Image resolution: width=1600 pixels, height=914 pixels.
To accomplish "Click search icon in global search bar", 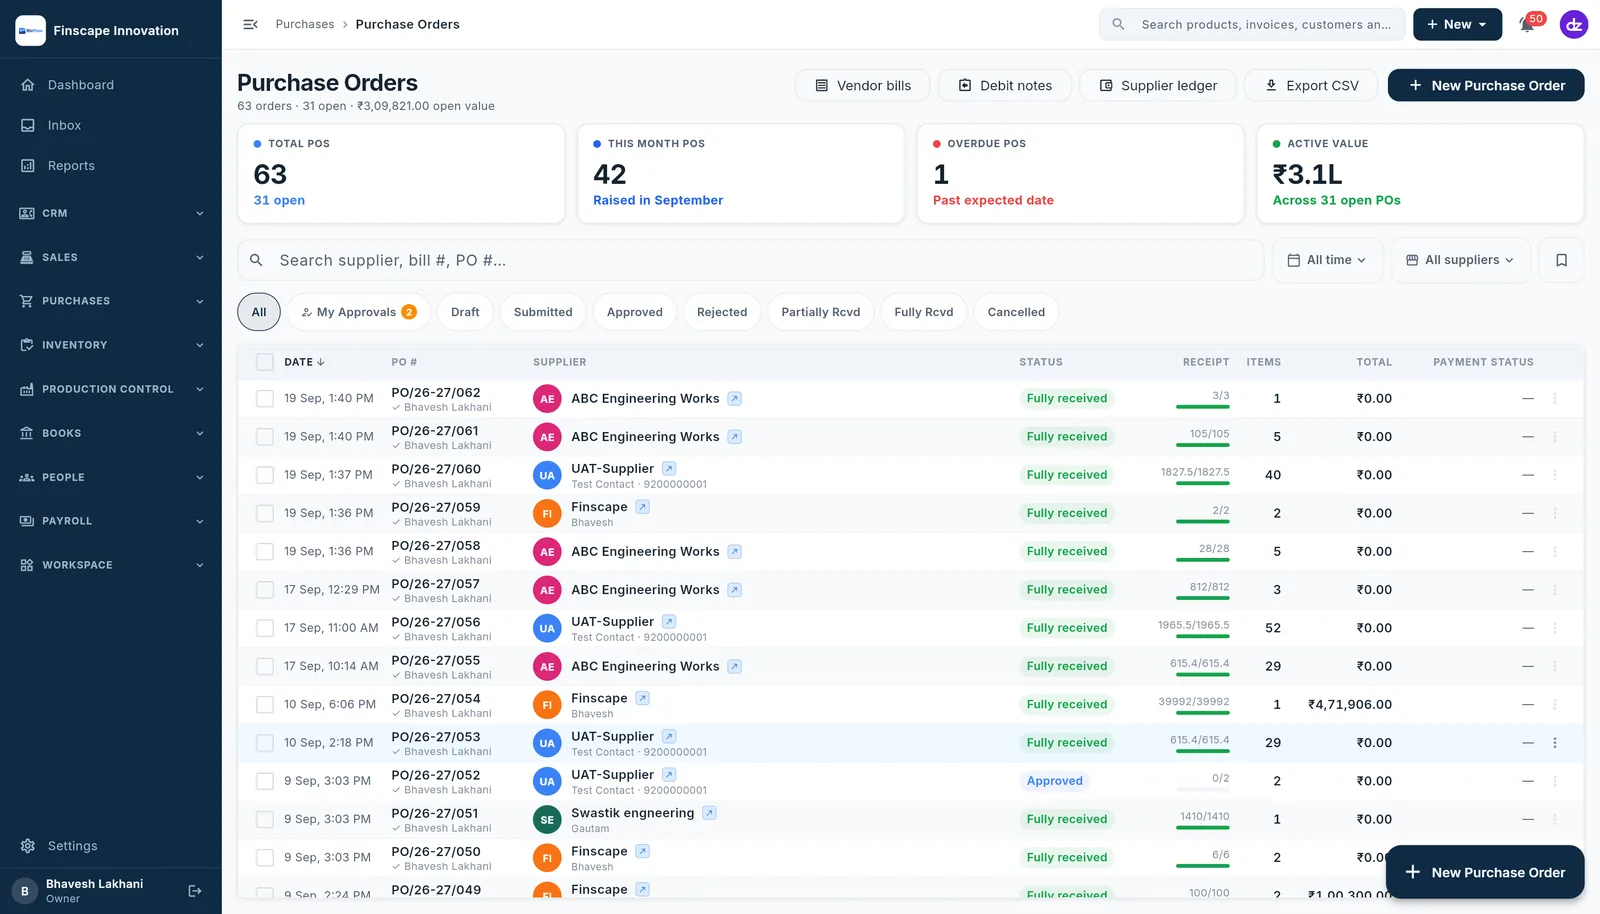I will [1118, 24].
